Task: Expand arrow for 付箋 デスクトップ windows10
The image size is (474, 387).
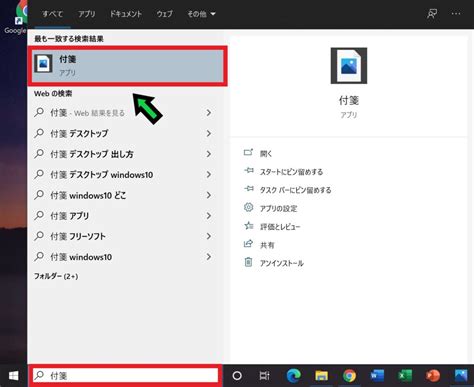Action: tap(209, 174)
